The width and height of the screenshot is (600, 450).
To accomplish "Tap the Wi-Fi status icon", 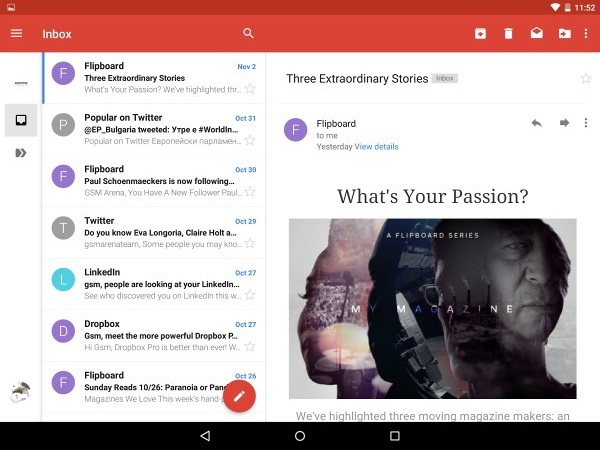I will 555,7.
